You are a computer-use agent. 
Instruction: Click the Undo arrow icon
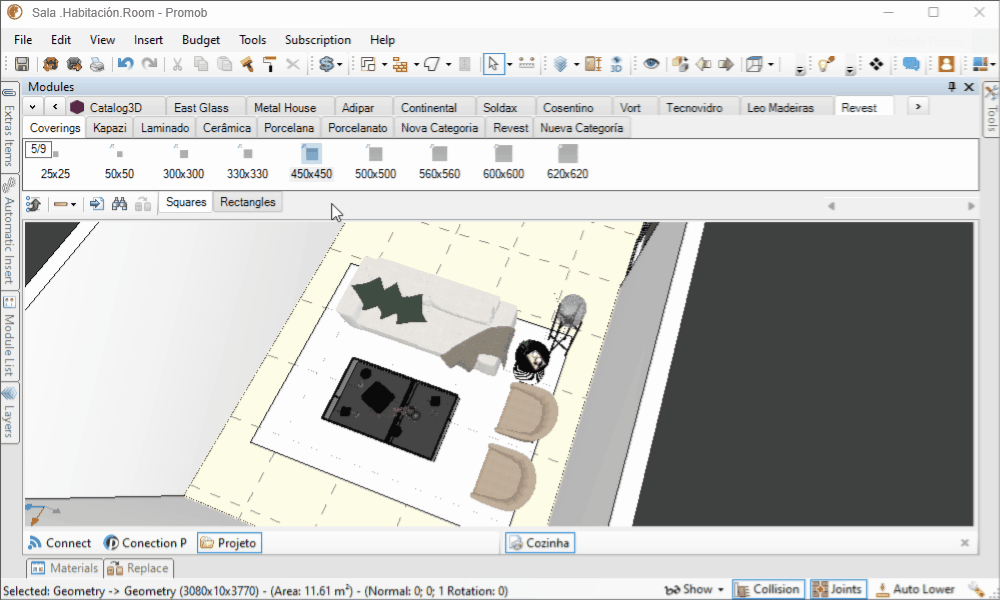tap(125, 64)
